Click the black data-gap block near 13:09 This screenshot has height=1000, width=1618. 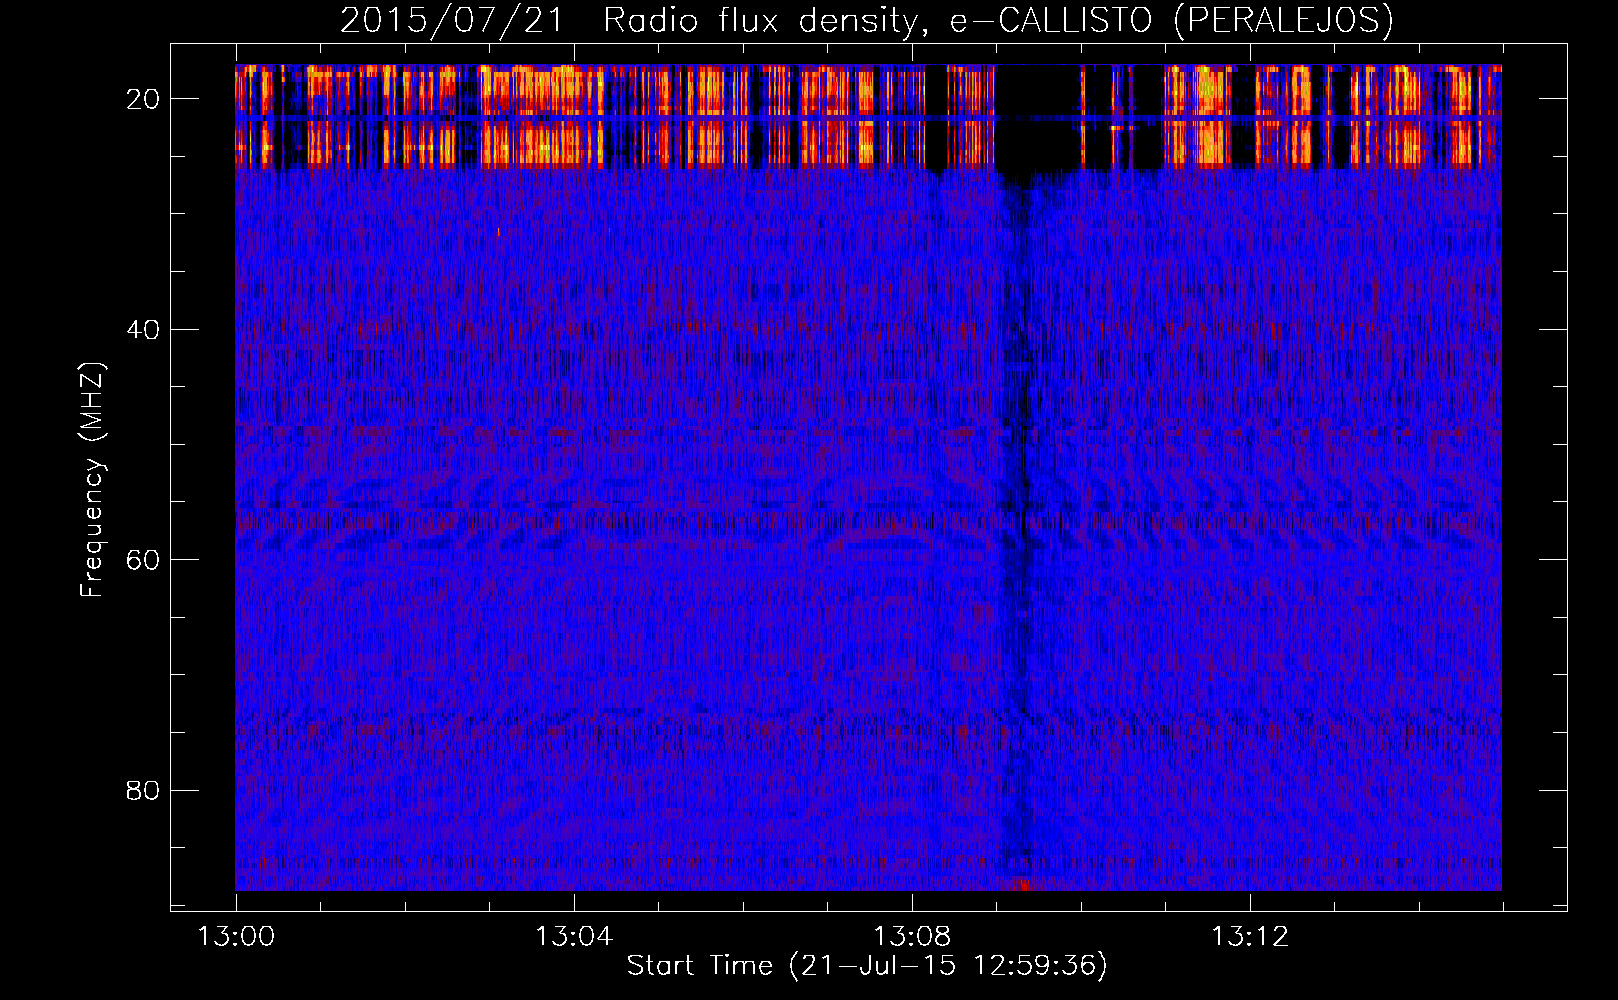pos(1038,120)
